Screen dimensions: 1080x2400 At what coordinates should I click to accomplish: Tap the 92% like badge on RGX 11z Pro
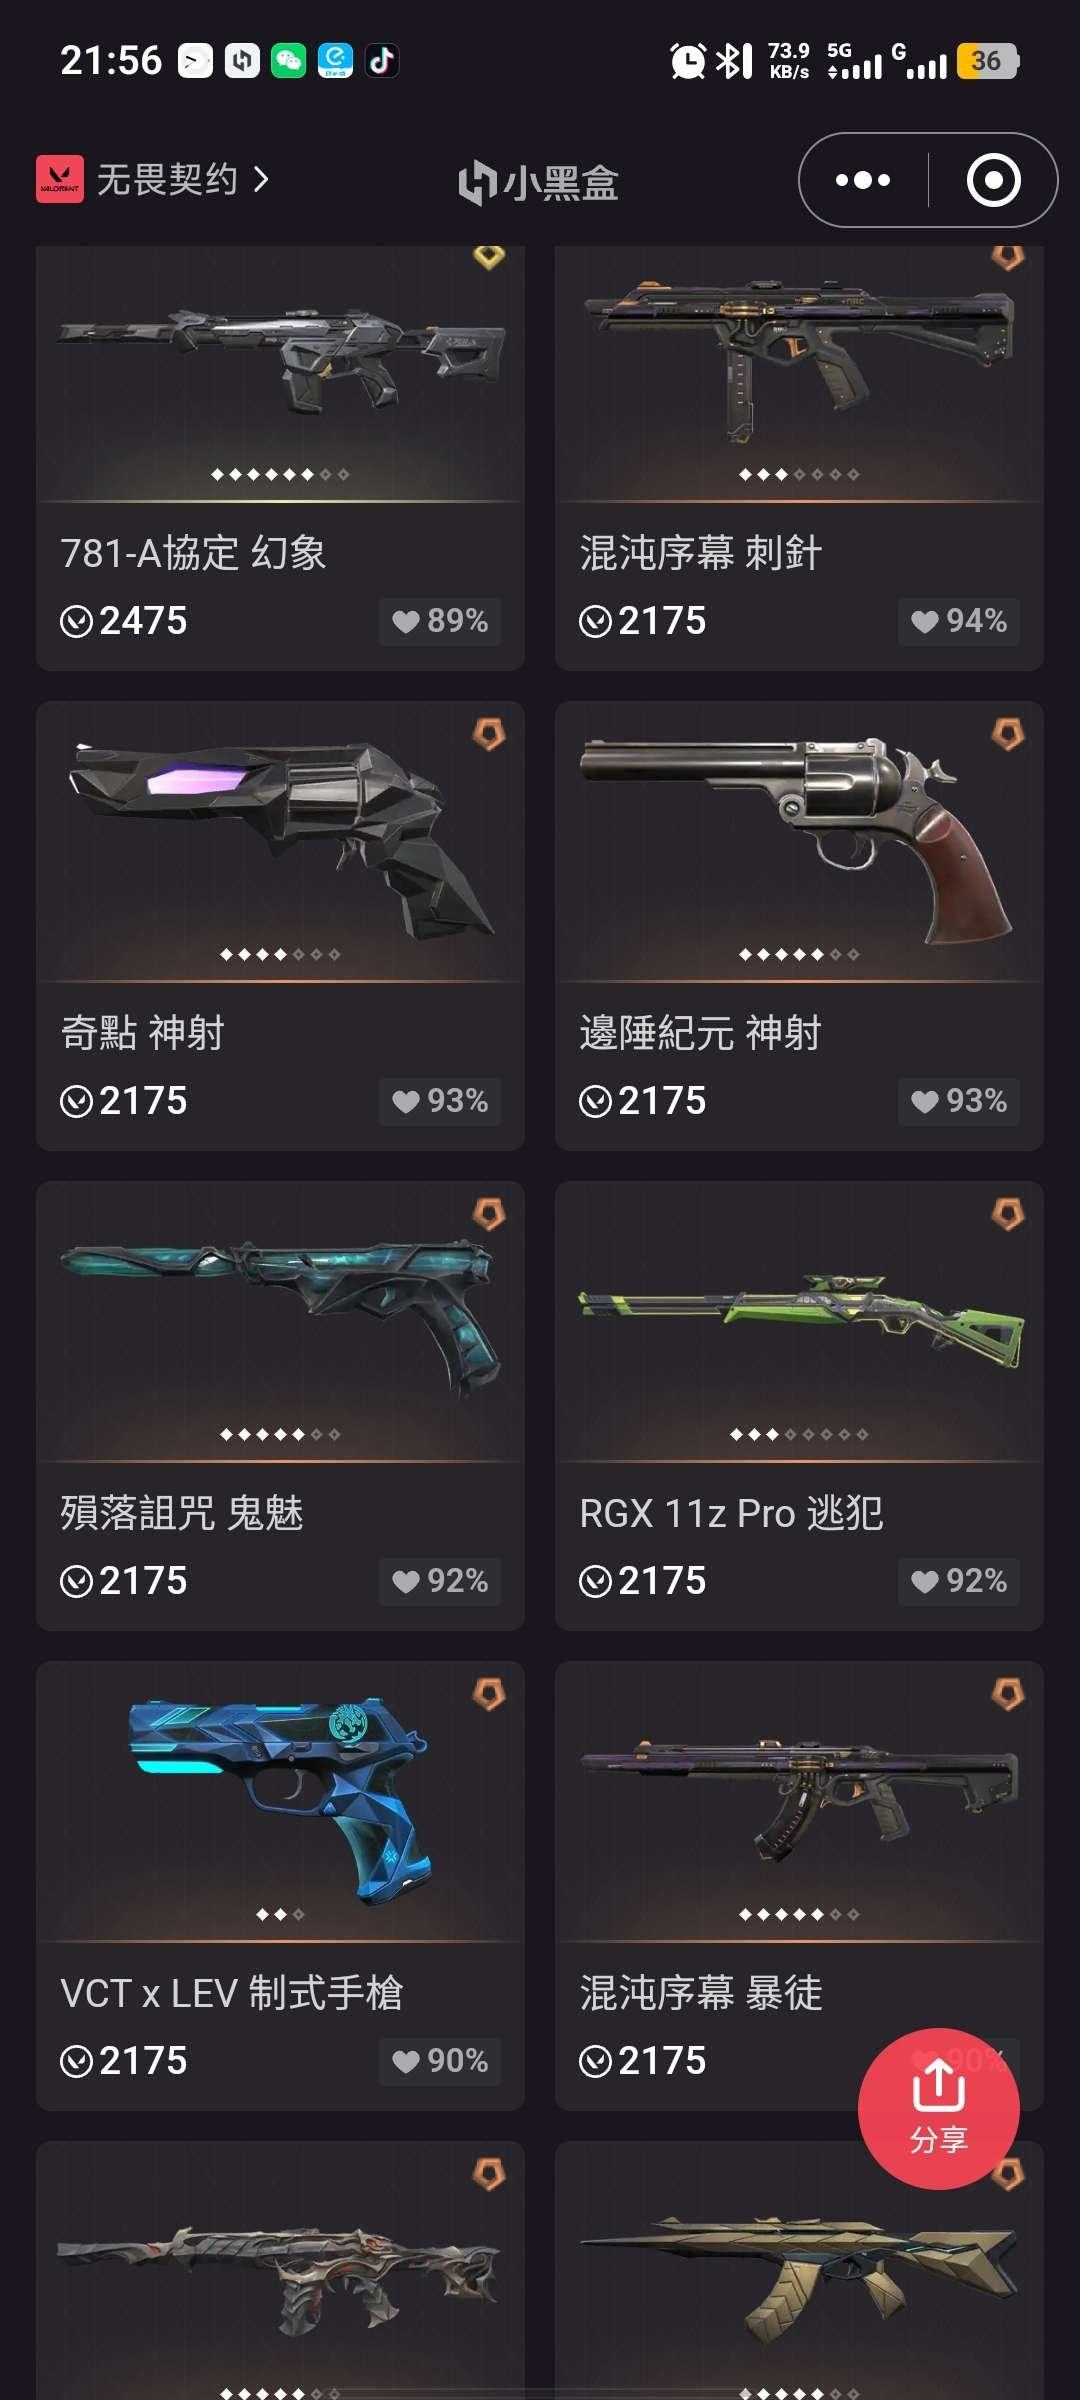coord(958,1581)
